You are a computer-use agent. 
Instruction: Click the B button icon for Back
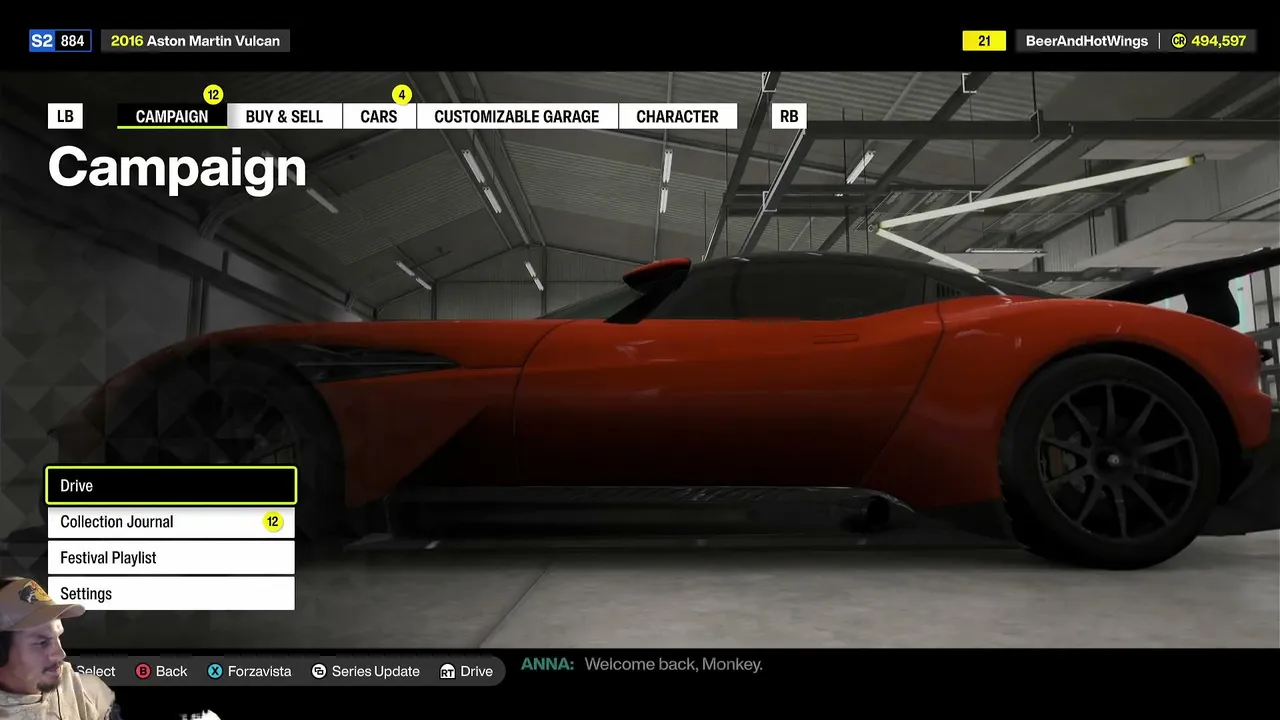(x=142, y=671)
